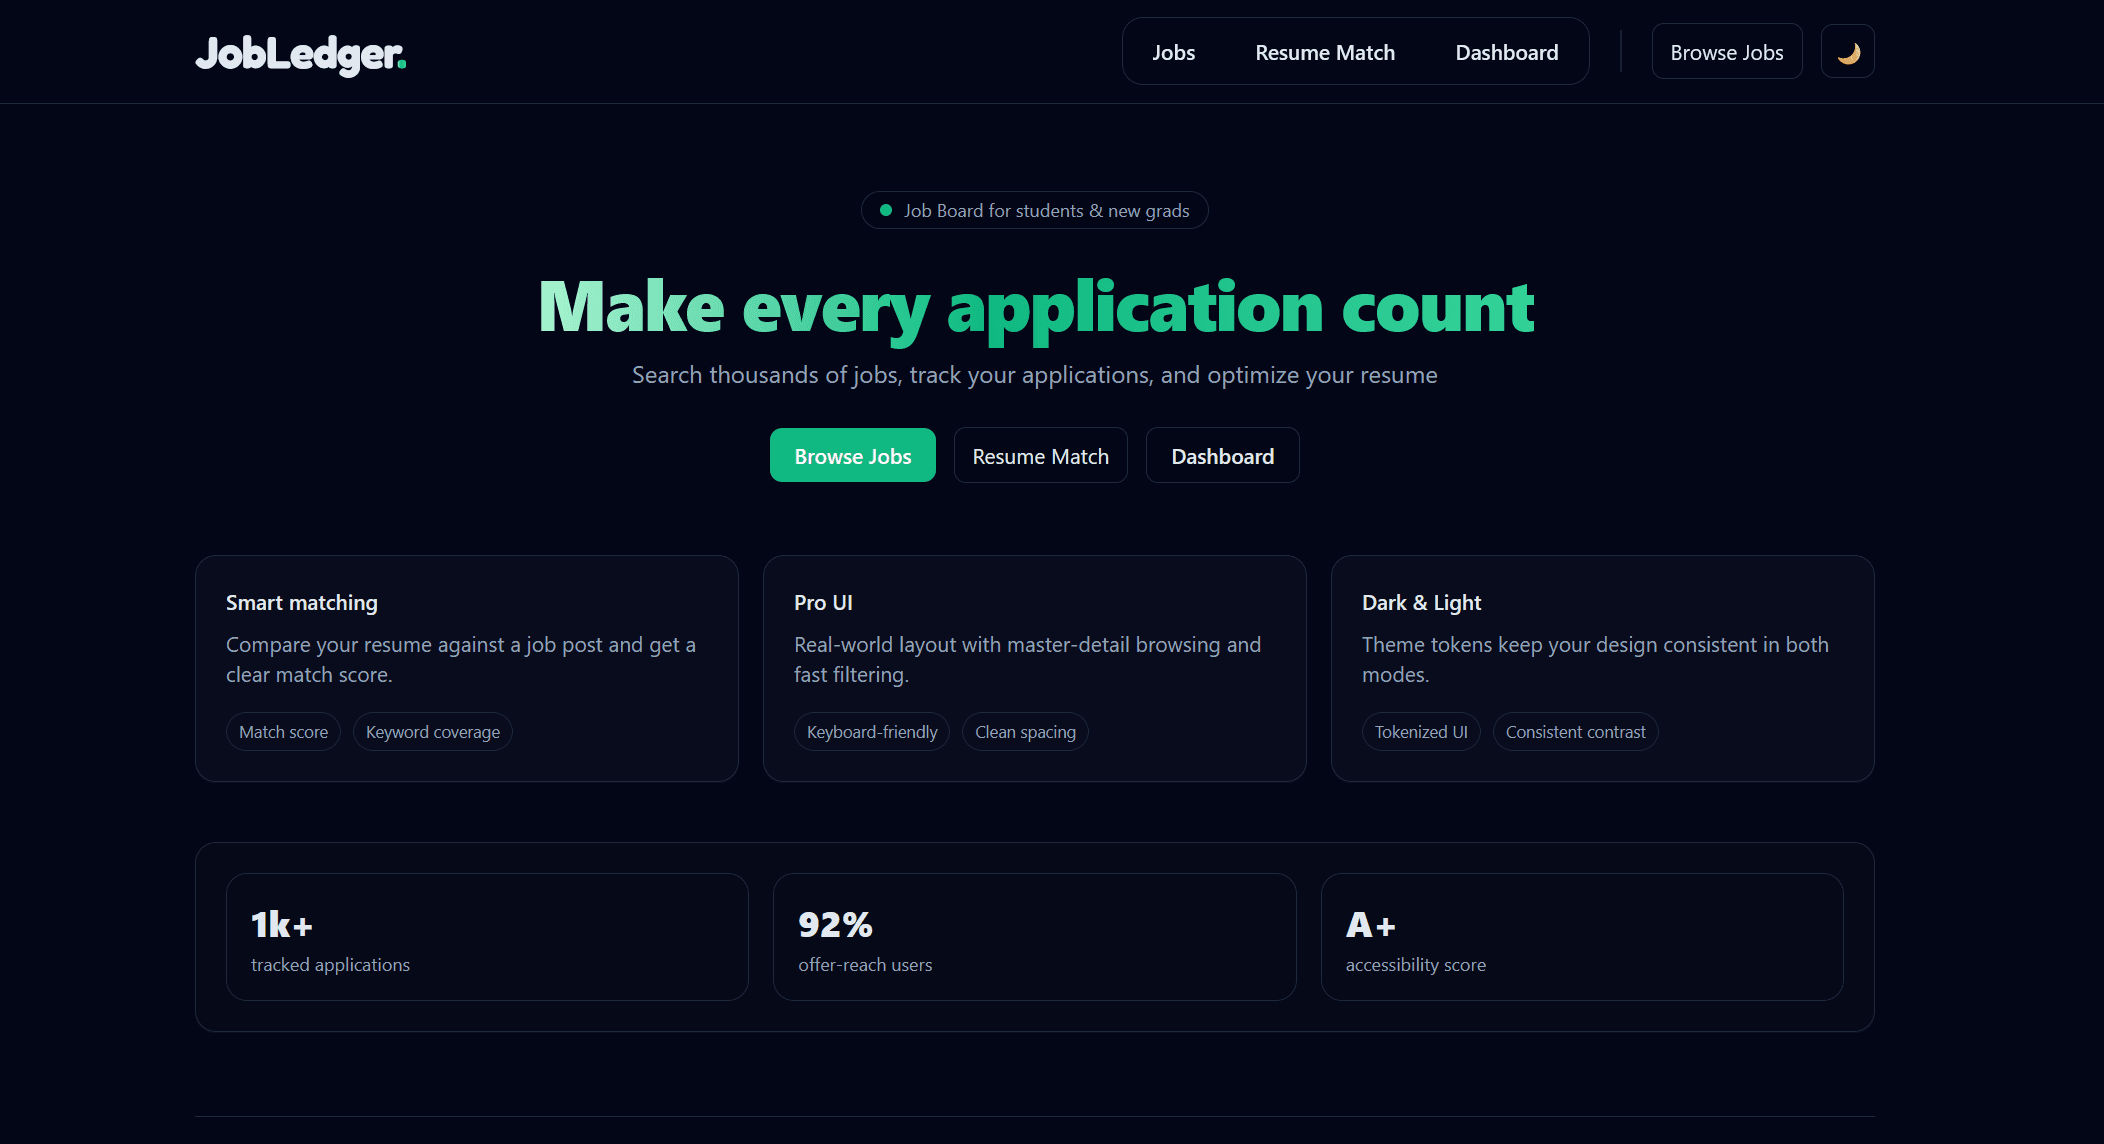Select the Tokenized UI chip

(1421, 731)
